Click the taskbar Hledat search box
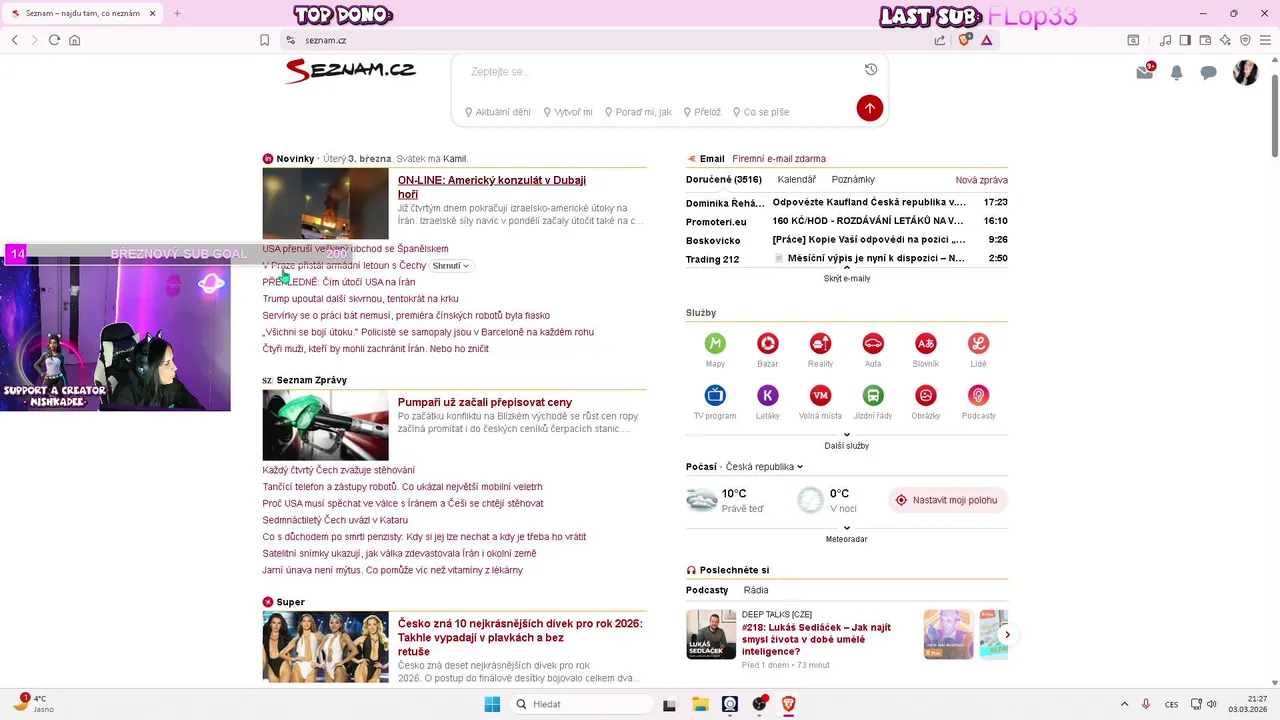The height and width of the screenshot is (720, 1280). pos(583,704)
